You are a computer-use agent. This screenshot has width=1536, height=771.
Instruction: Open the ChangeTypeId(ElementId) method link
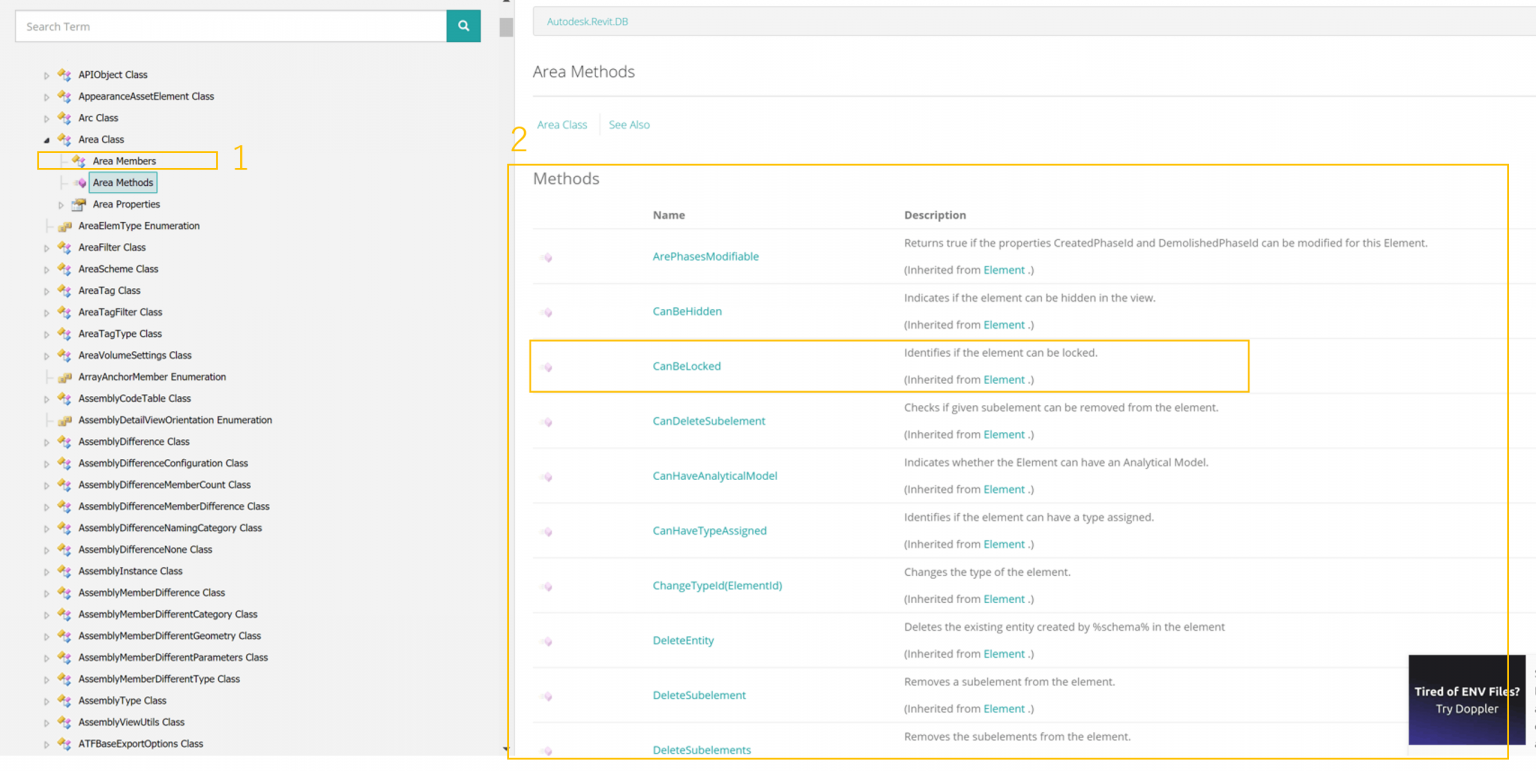tap(717, 585)
